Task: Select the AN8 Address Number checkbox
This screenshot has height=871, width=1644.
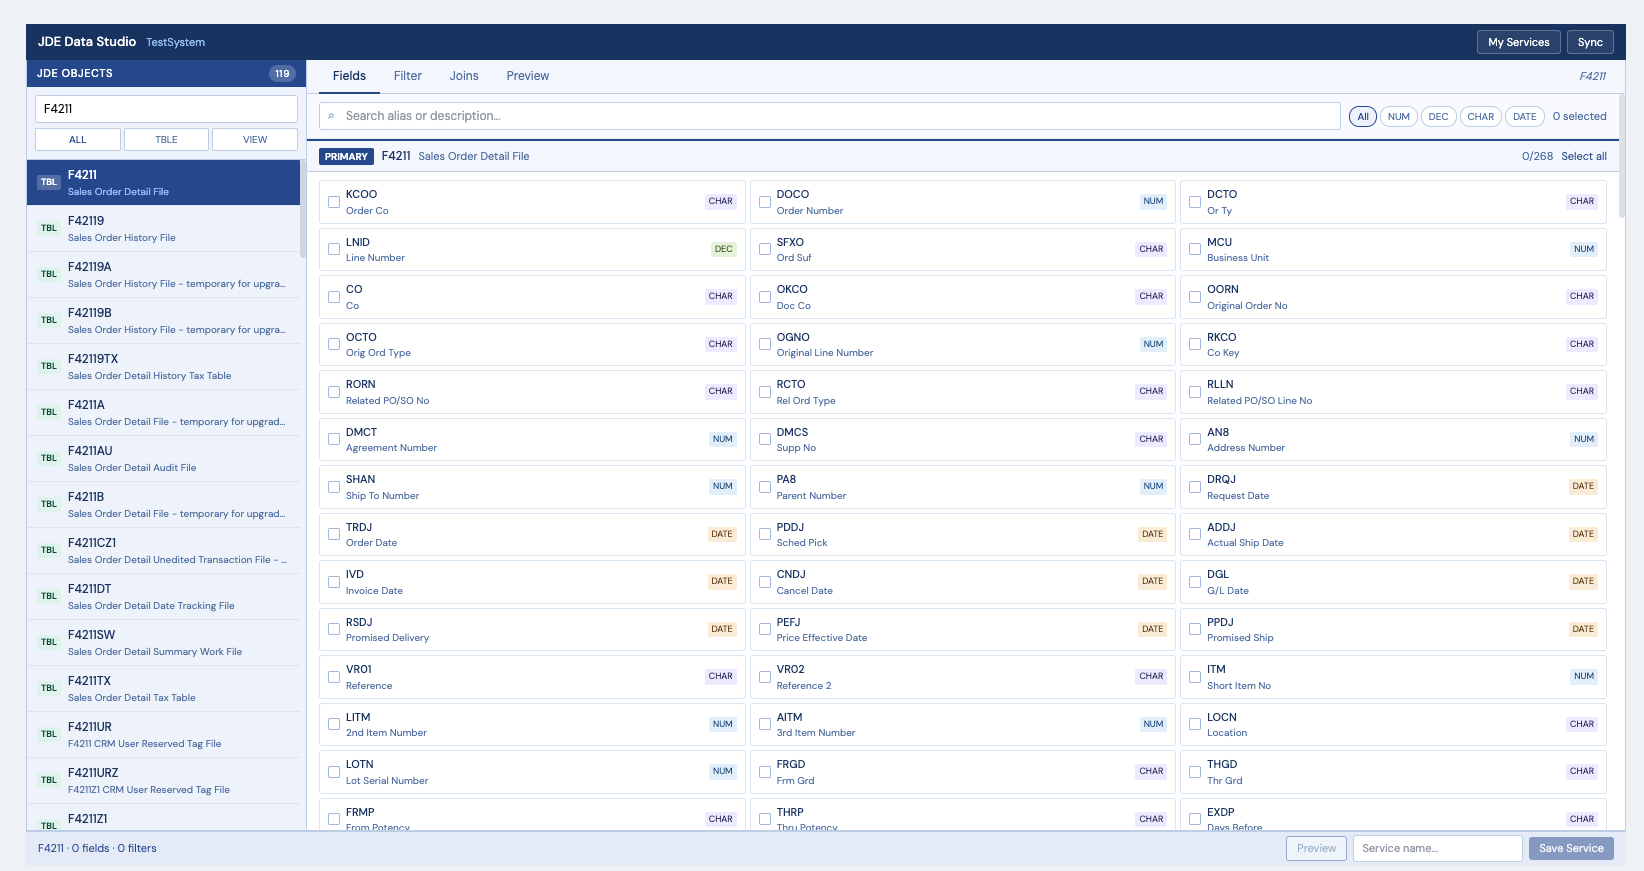Action: pyautogui.click(x=1195, y=439)
